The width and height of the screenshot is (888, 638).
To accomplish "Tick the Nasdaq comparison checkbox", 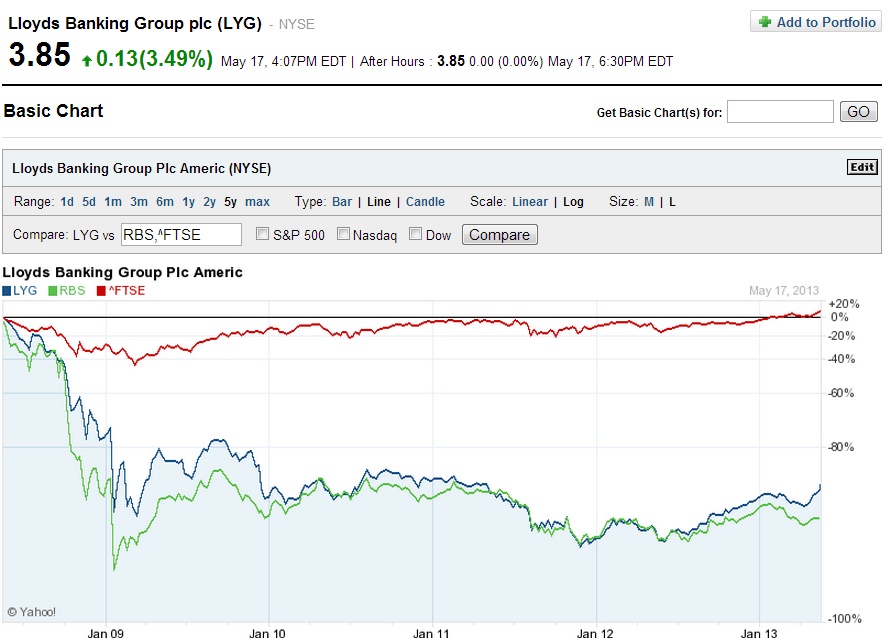I will tap(343, 234).
